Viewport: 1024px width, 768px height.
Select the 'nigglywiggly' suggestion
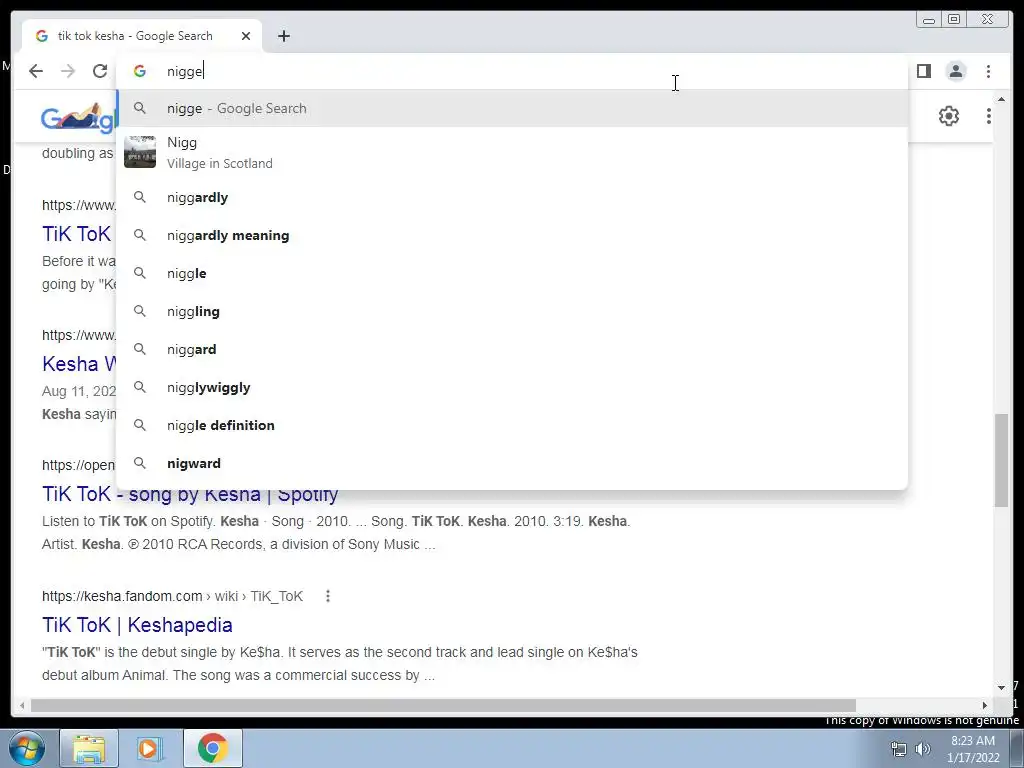tap(512, 387)
